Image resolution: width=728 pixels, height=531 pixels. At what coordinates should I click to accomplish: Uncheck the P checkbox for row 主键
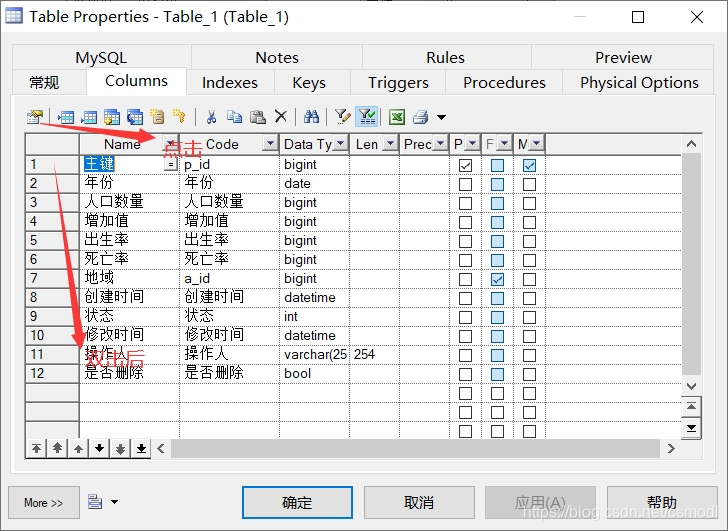point(465,165)
